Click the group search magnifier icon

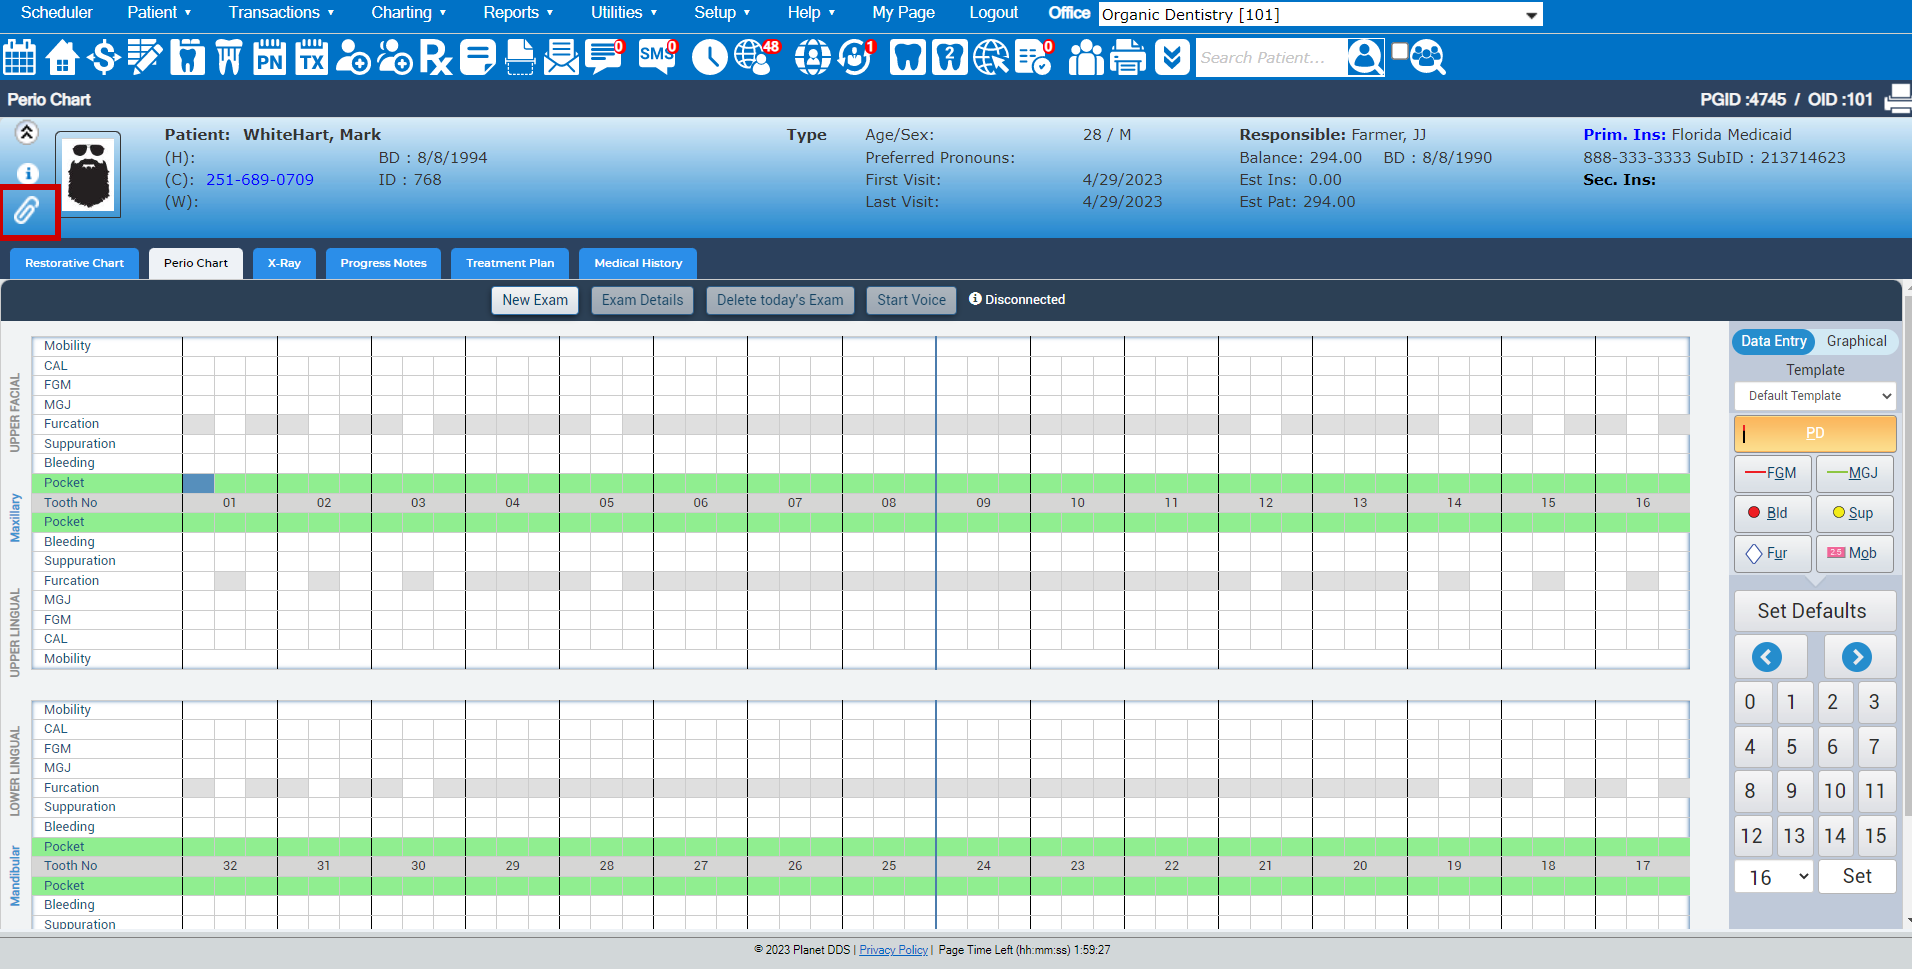tap(1428, 57)
